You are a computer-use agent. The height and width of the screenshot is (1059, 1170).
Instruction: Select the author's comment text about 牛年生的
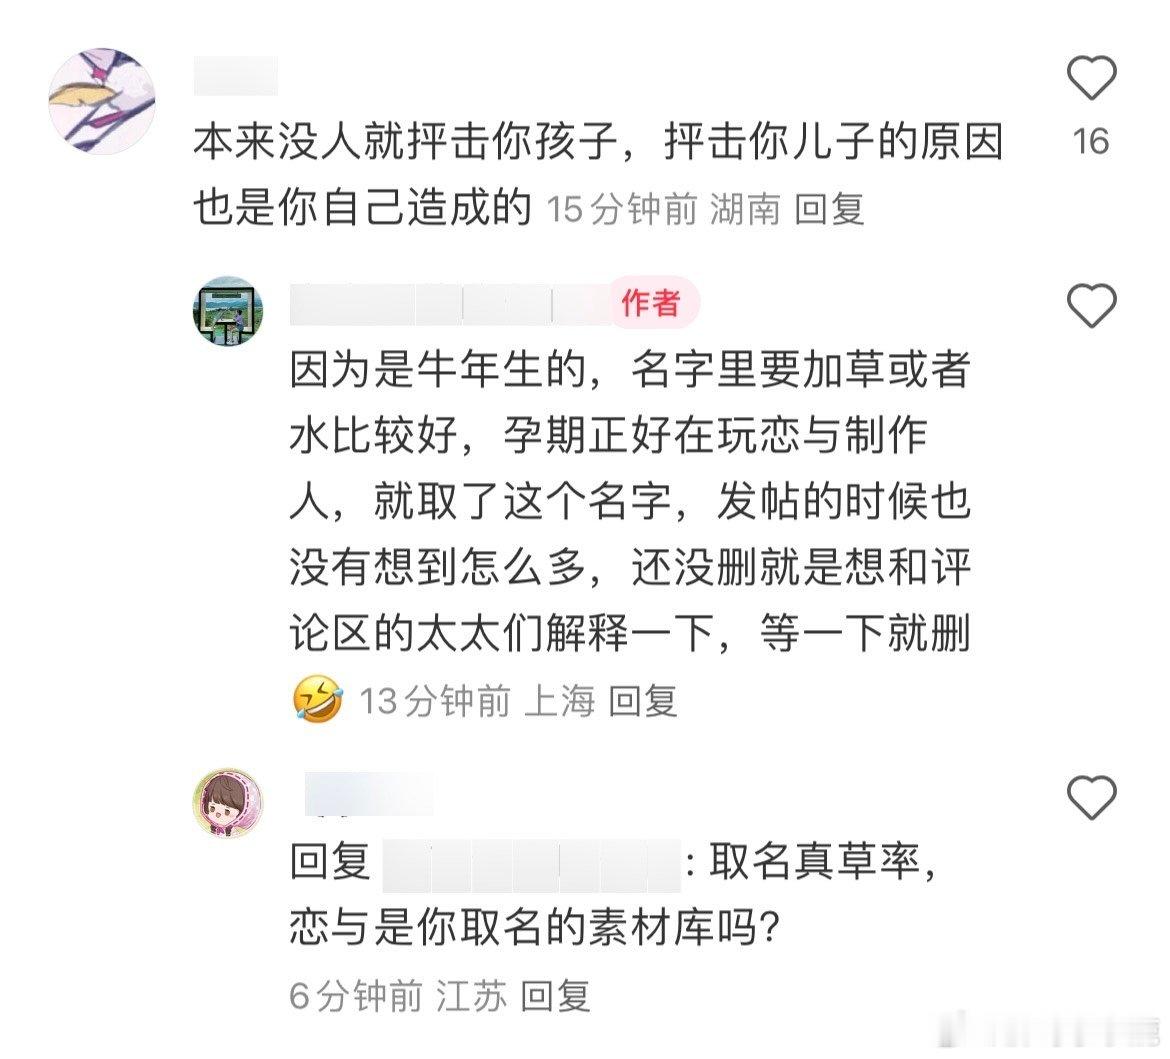pyautogui.click(x=631, y=502)
